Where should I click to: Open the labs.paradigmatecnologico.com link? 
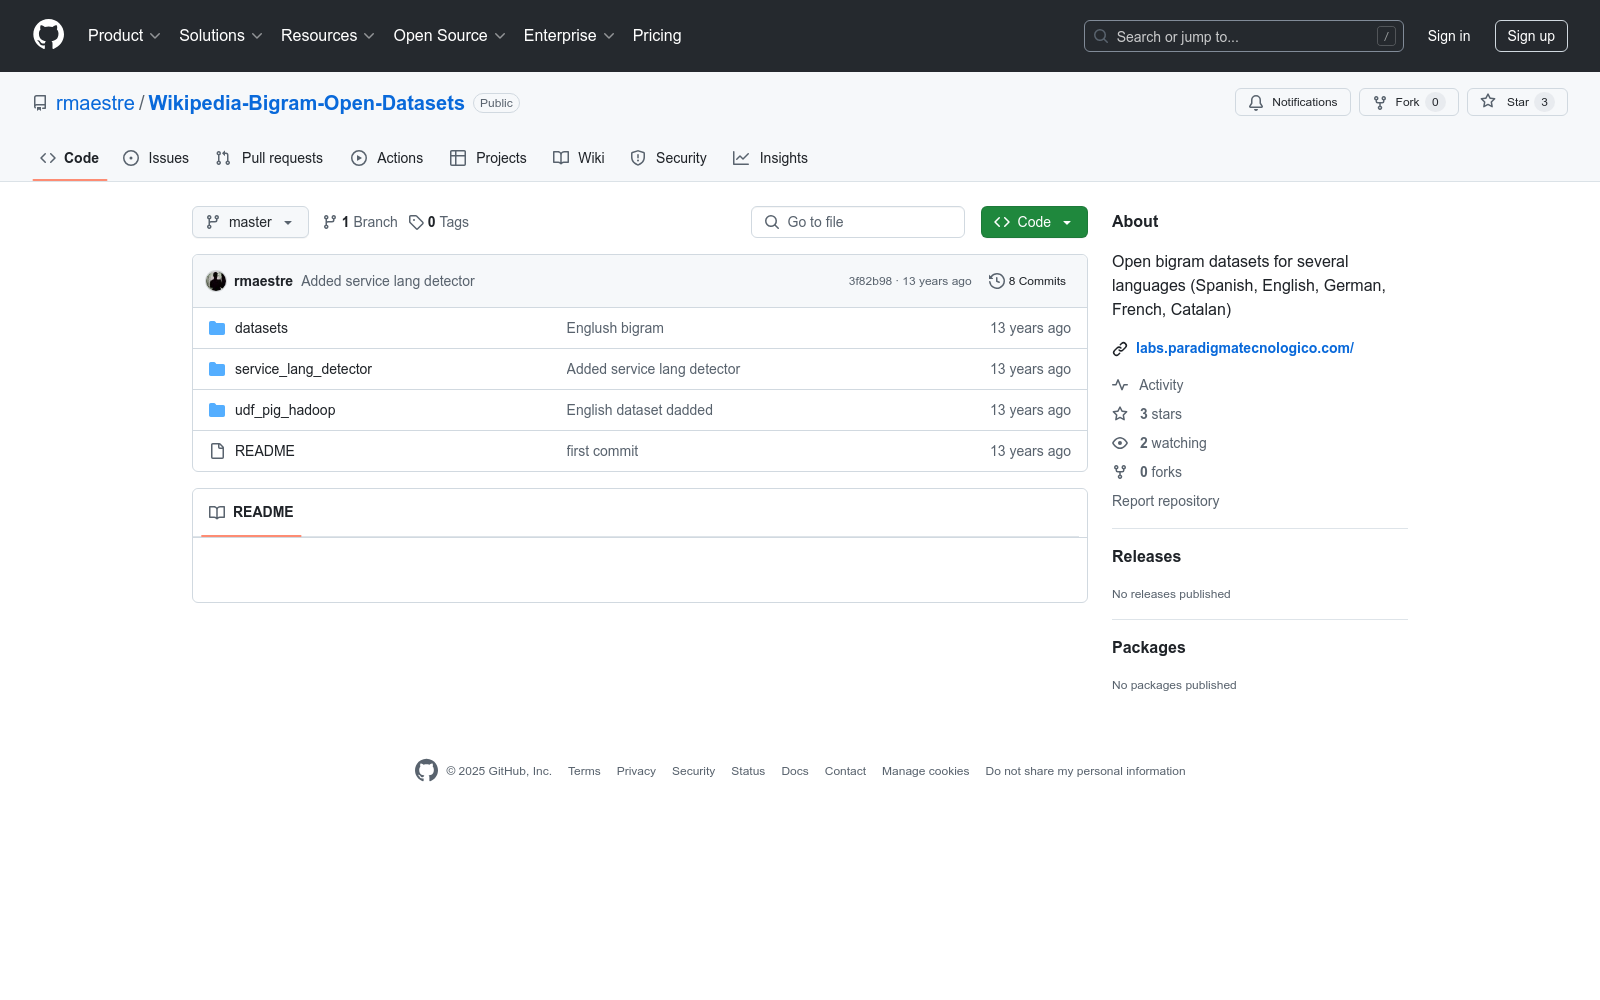click(1245, 348)
